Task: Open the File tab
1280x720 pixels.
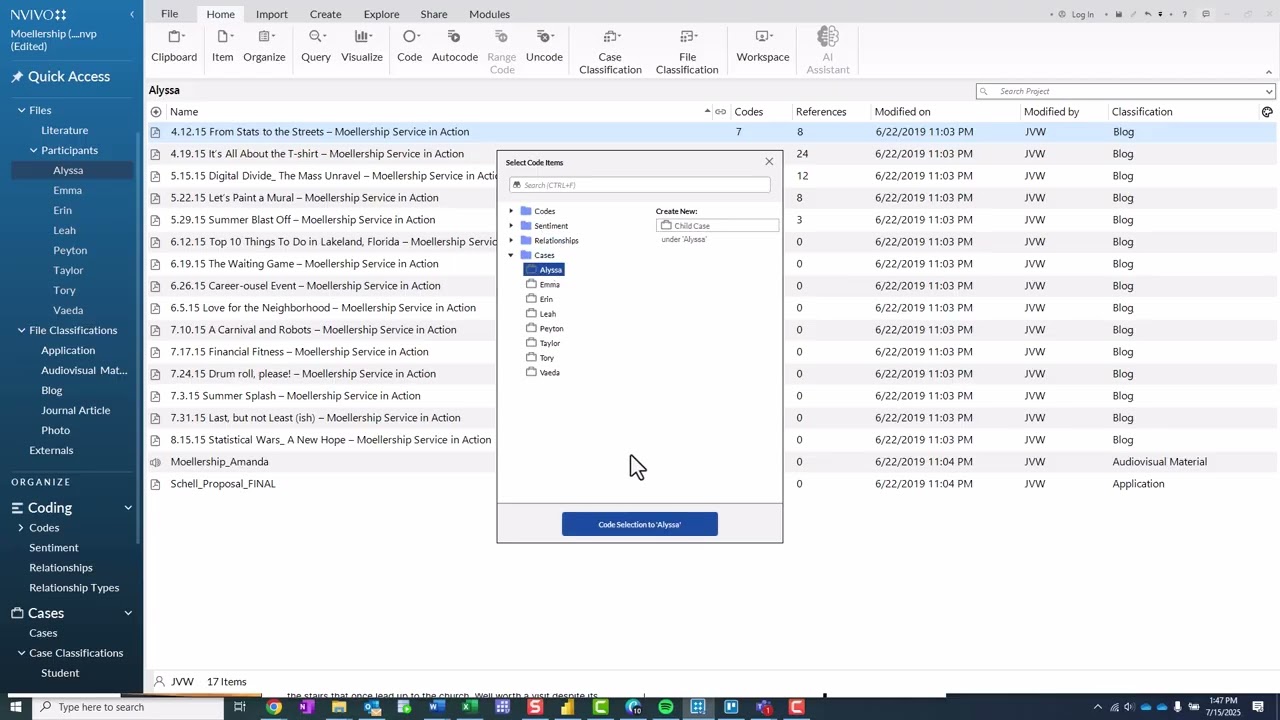Action: click(170, 14)
